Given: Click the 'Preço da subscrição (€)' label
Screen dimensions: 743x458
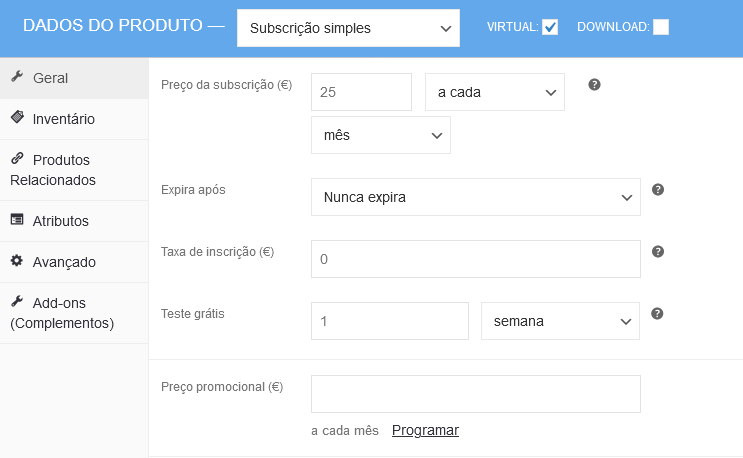Looking at the screenshot, I should point(227,85).
